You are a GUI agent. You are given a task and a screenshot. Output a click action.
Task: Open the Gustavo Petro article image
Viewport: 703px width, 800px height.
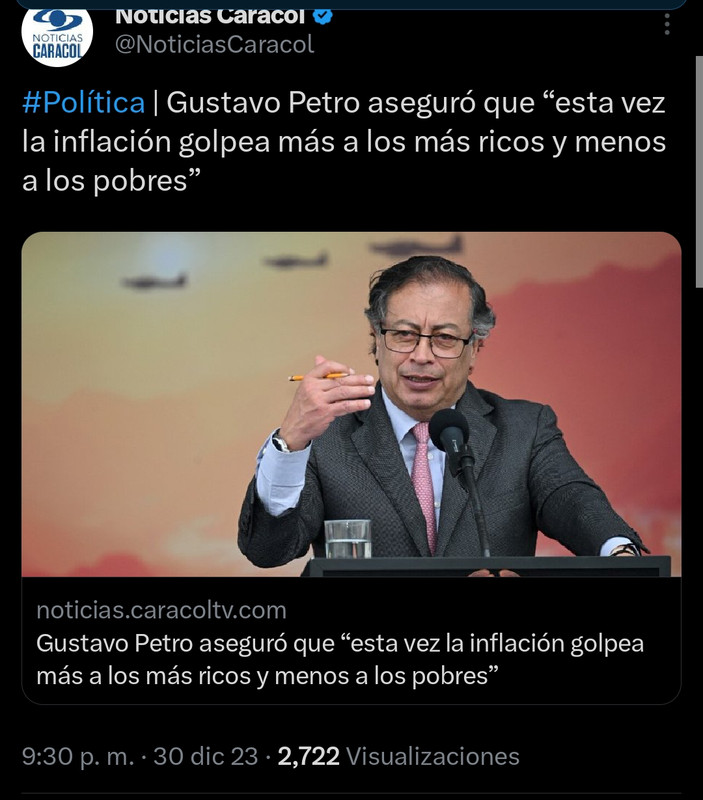coord(352,404)
